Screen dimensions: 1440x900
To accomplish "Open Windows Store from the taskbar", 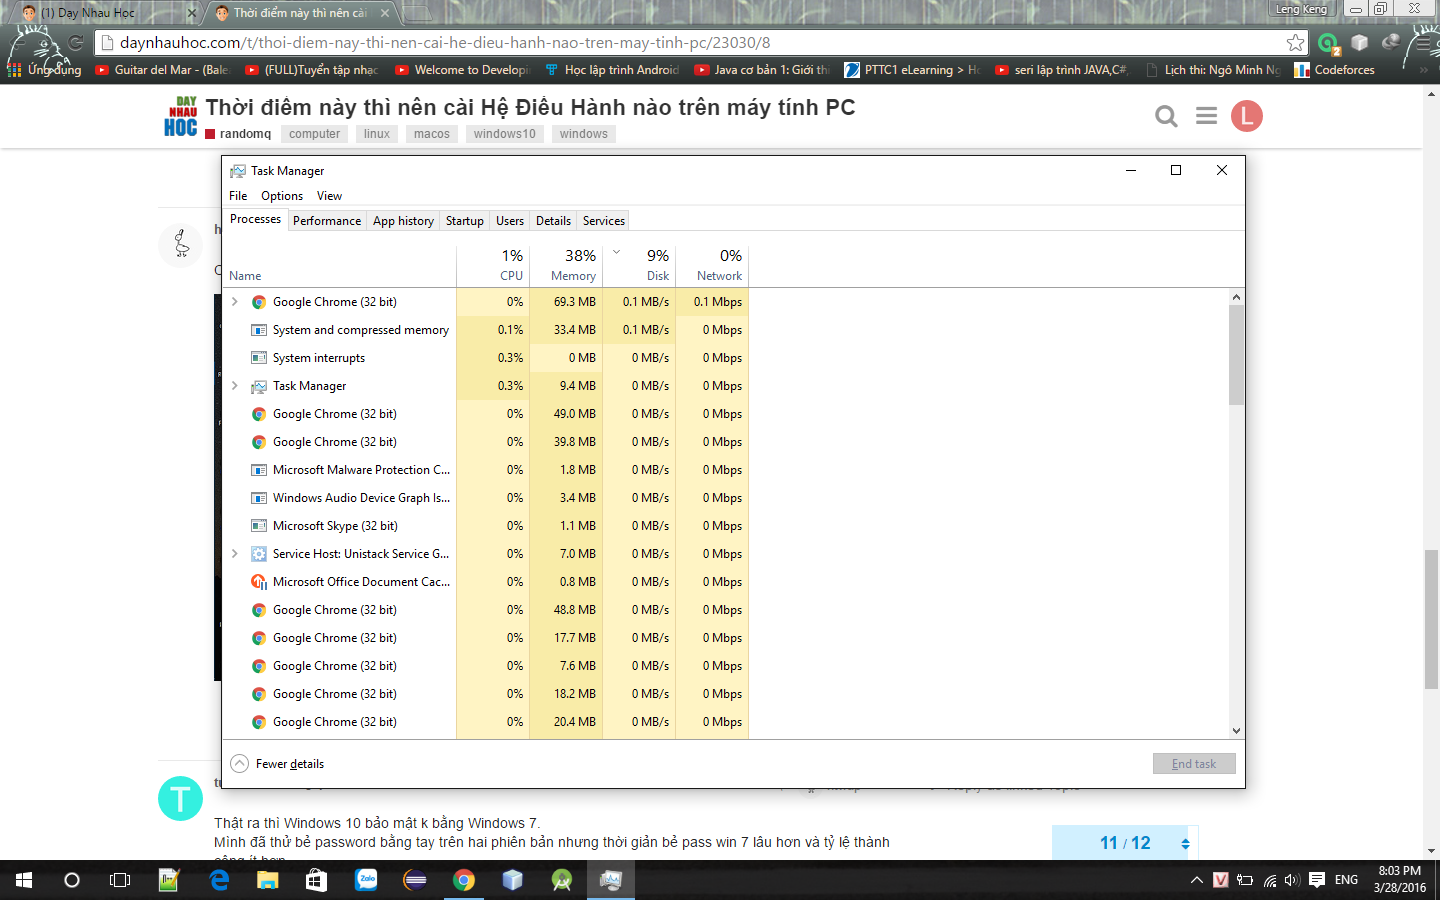I will tap(316, 880).
